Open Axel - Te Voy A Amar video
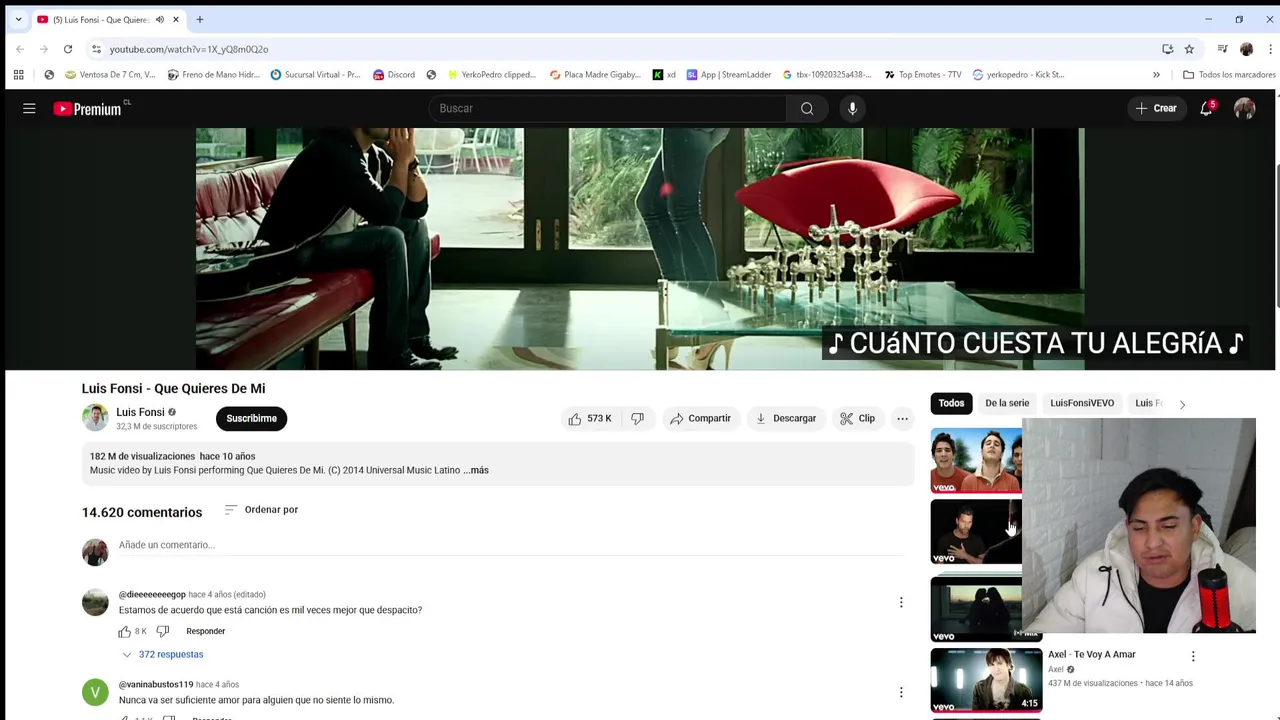 [x=1092, y=654]
